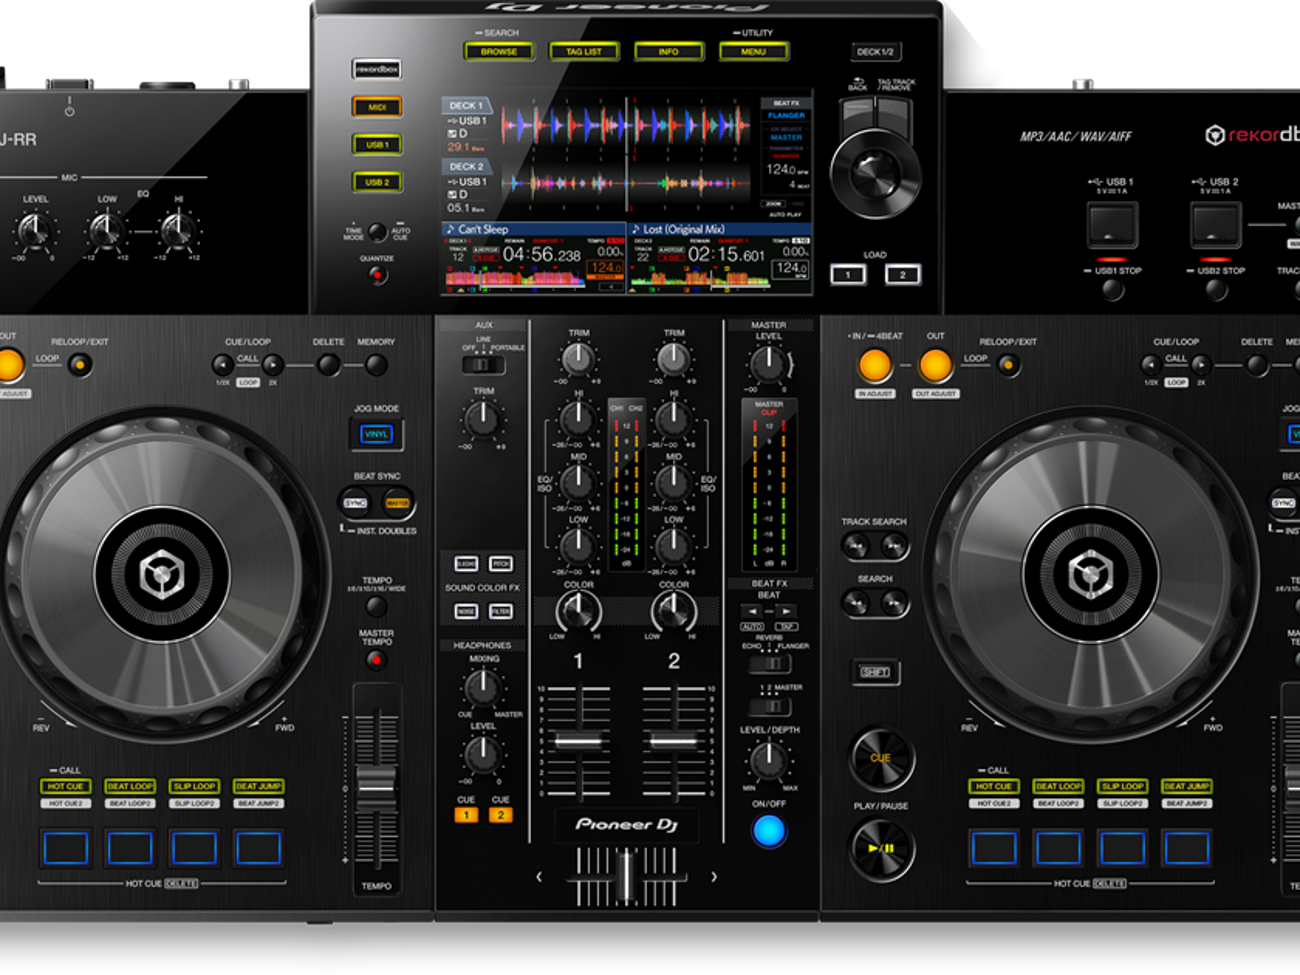Image resolution: width=1300 pixels, height=975 pixels.
Task: Select the USB 2 source button
Action: click(x=377, y=182)
